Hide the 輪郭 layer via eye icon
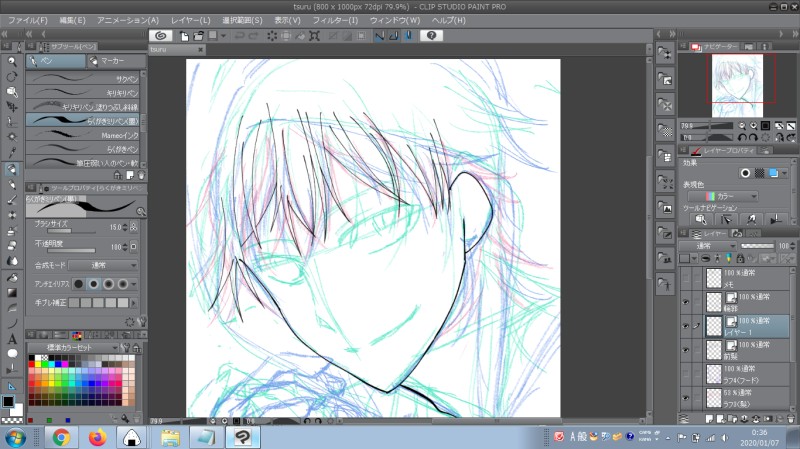This screenshot has width=800, height=449. coord(685,302)
